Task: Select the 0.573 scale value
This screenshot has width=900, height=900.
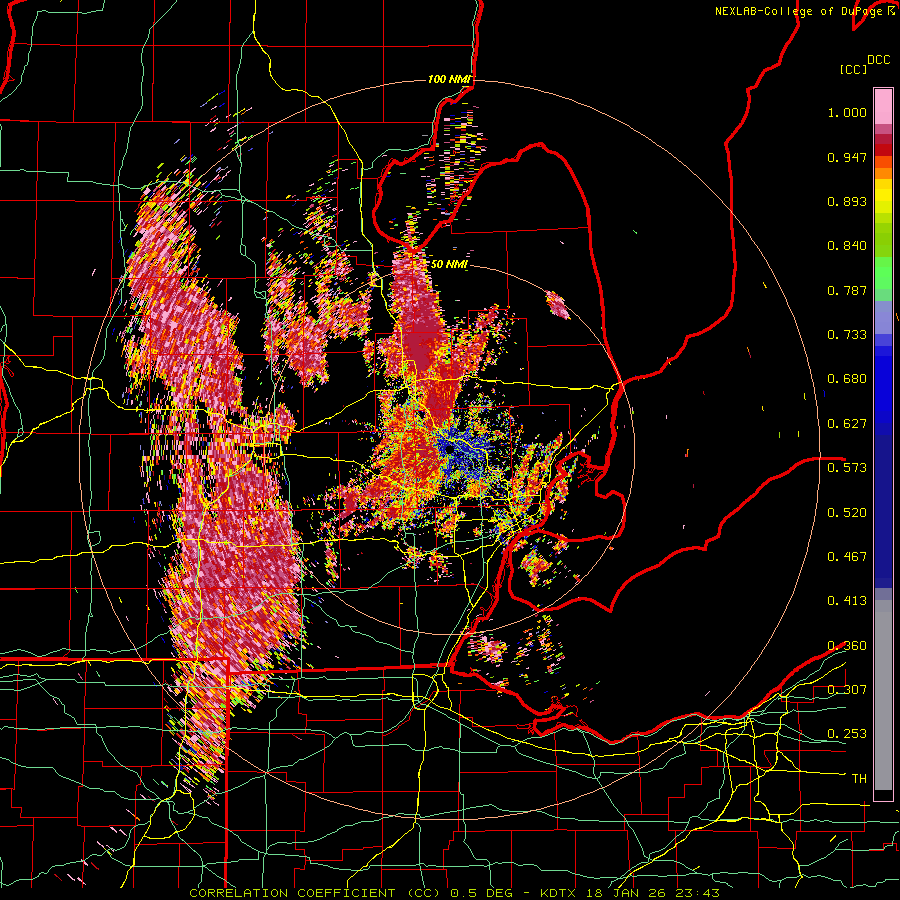Action: (x=847, y=467)
